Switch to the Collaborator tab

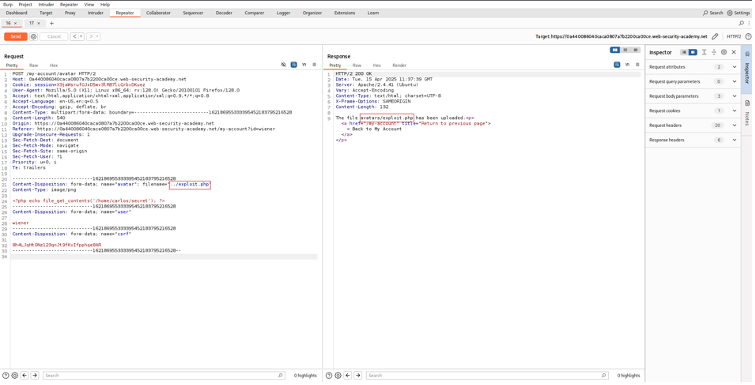158,13
